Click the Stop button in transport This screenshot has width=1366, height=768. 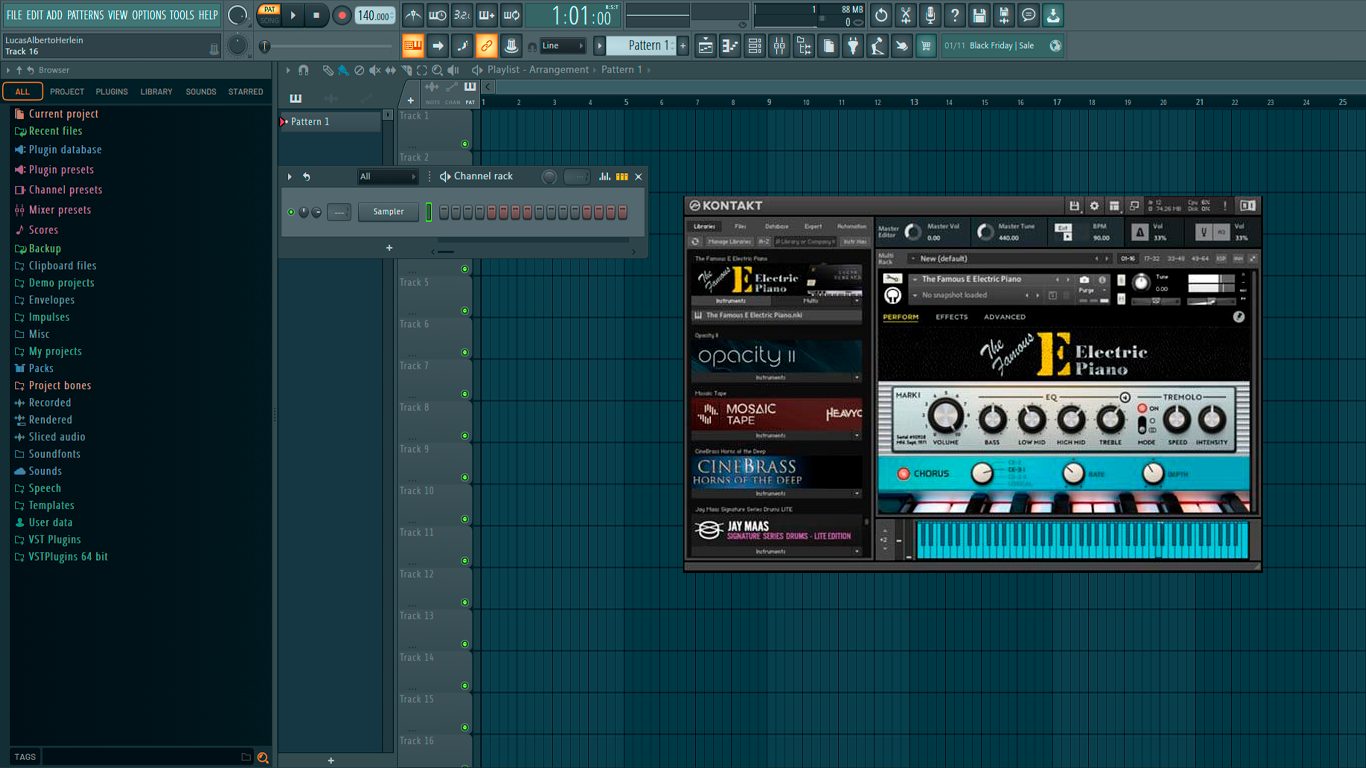[x=316, y=15]
